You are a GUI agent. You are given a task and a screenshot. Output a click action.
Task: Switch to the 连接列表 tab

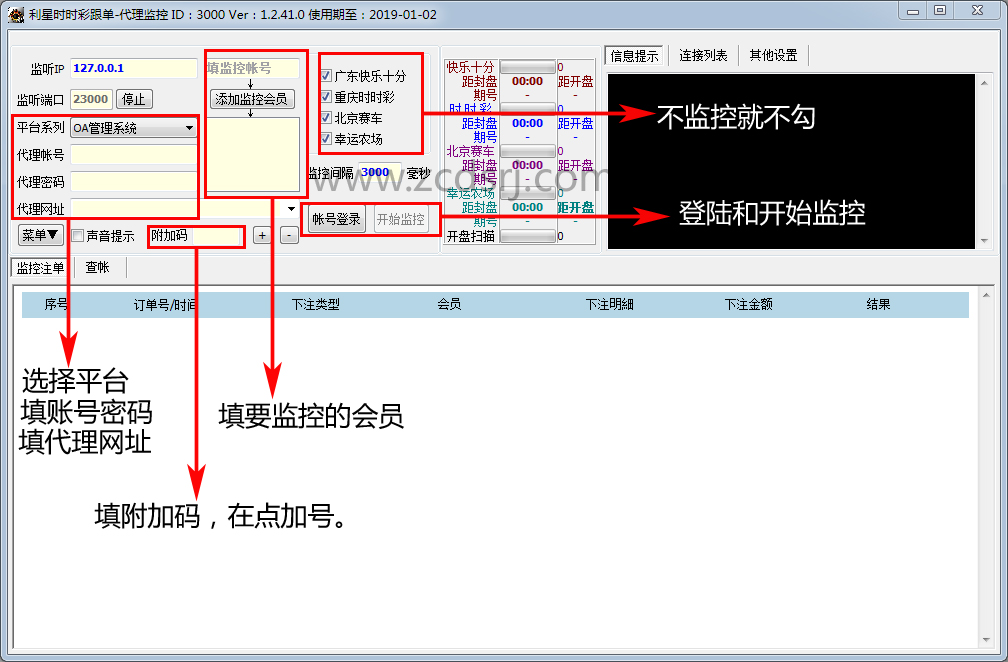click(704, 56)
